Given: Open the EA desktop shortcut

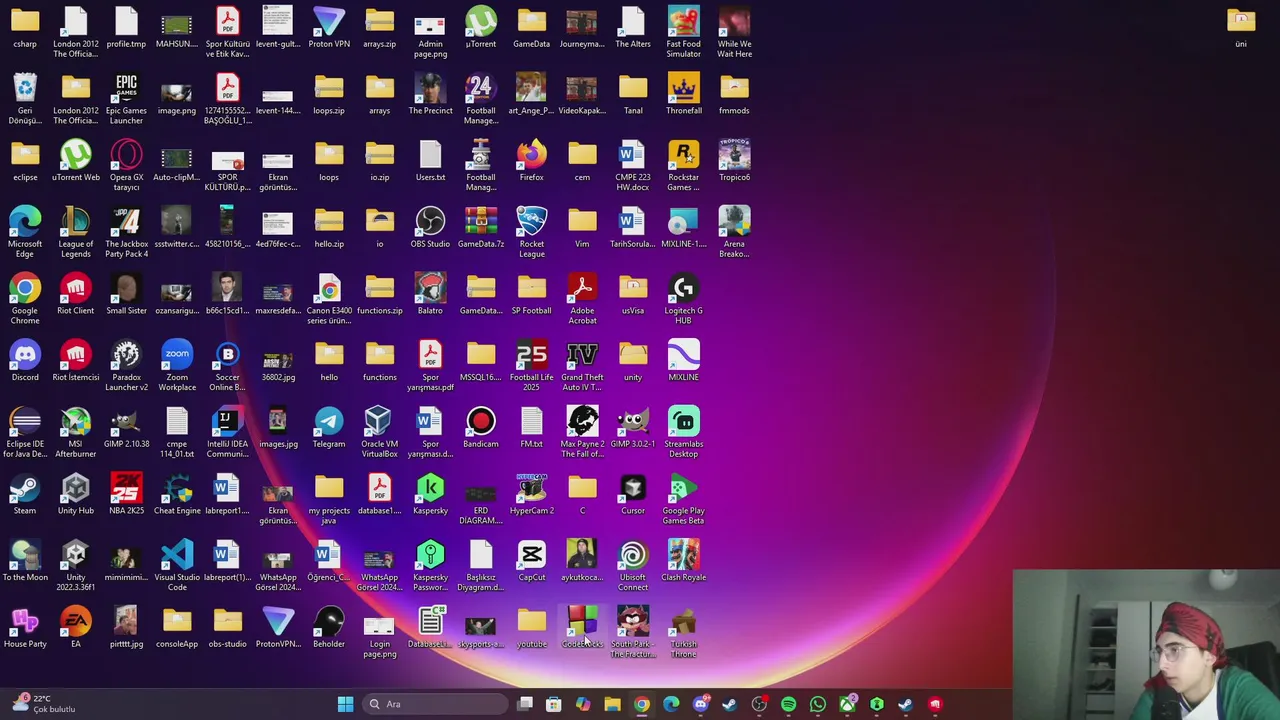Looking at the screenshot, I should click(x=75, y=627).
